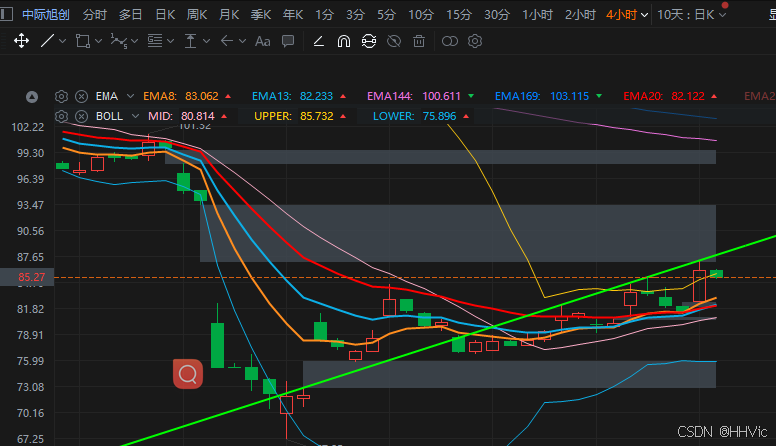Image resolution: width=776 pixels, height=446 pixels.
Task: Open EMA indicator settings gear
Action: pos(61,96)
